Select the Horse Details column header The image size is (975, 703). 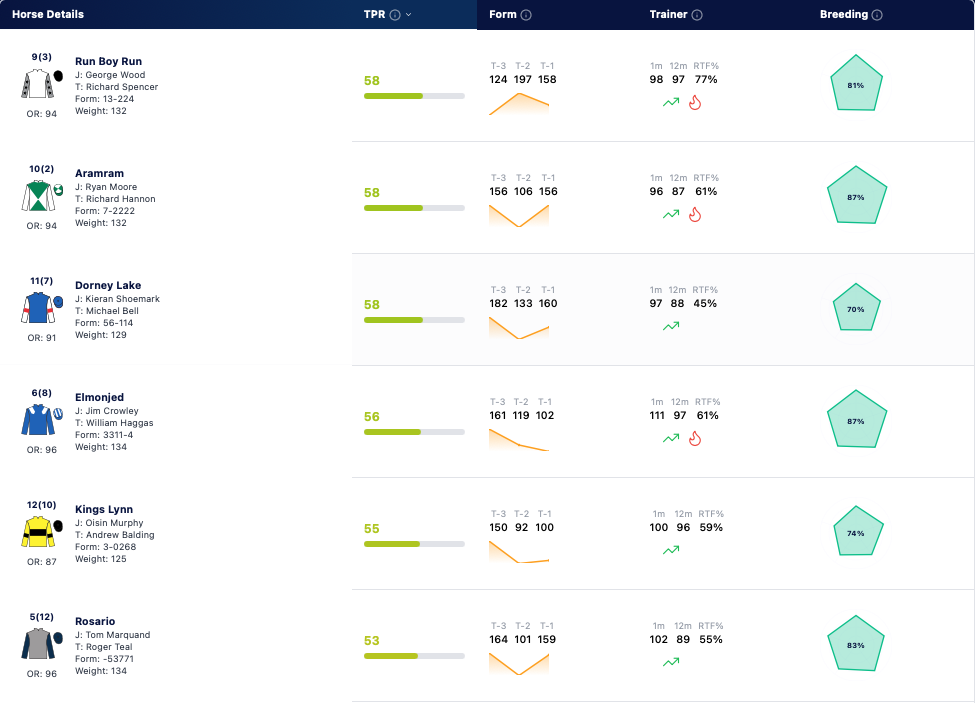pos(48,14)
